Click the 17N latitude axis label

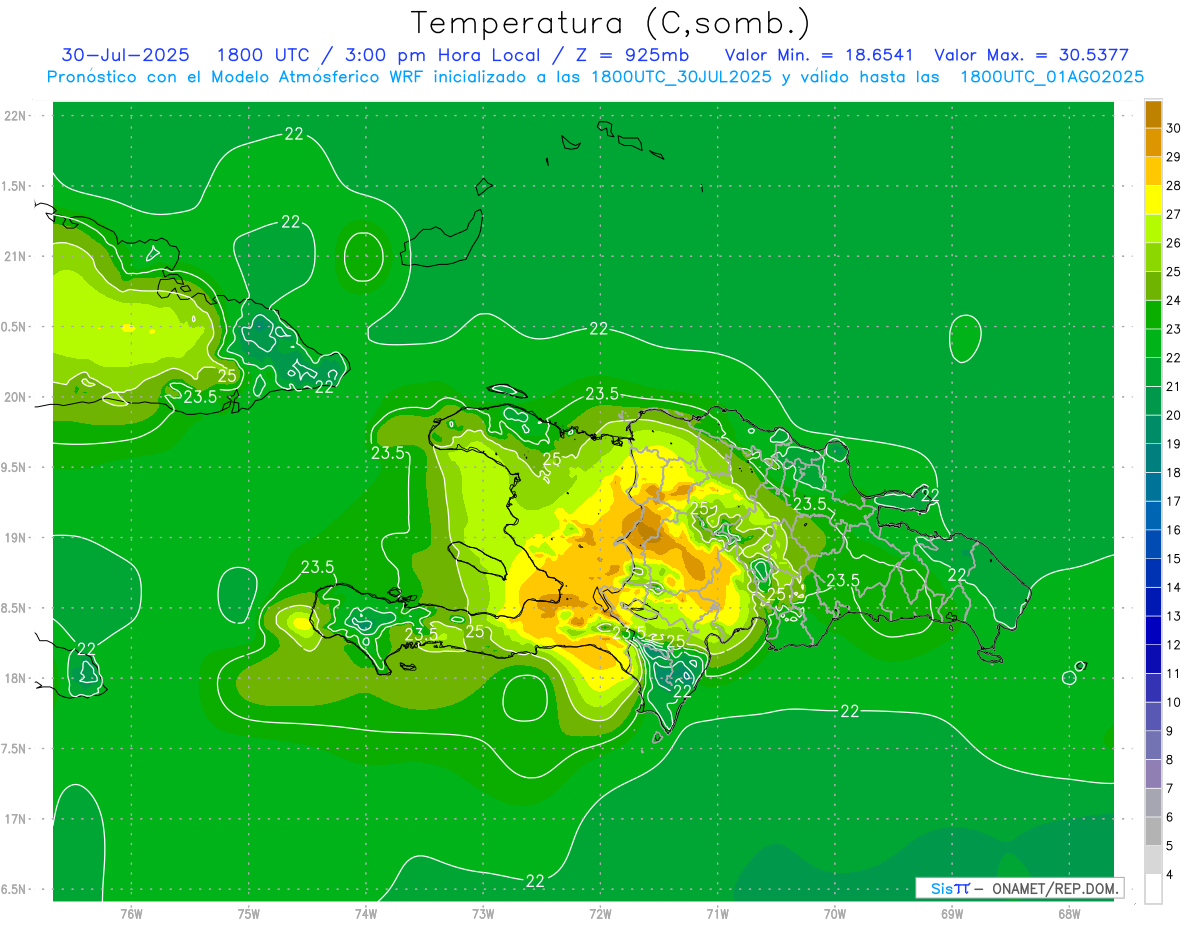(x=17, y=819)
